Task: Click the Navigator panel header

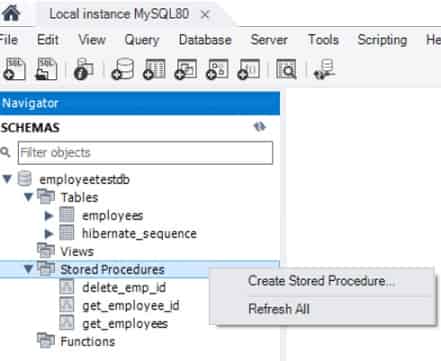Action: click(140, 103)
